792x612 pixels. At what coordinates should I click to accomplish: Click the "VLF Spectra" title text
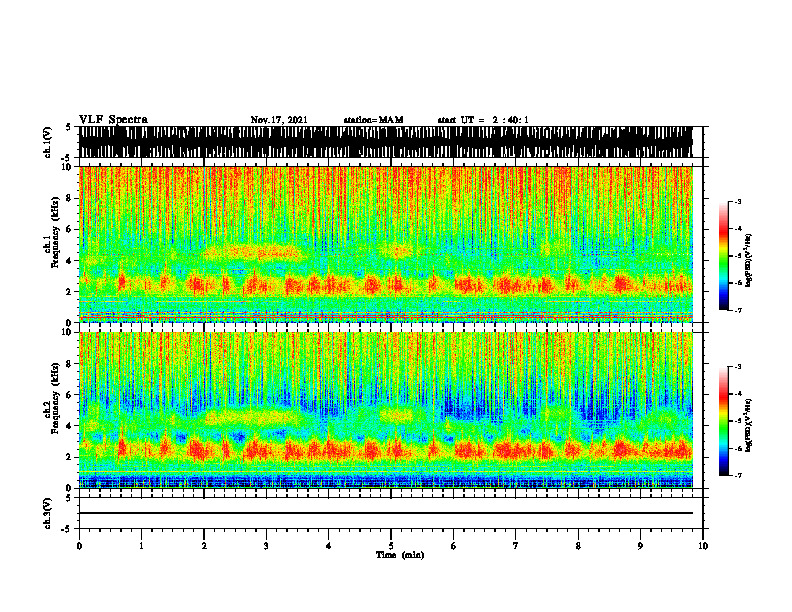[113, 120]
